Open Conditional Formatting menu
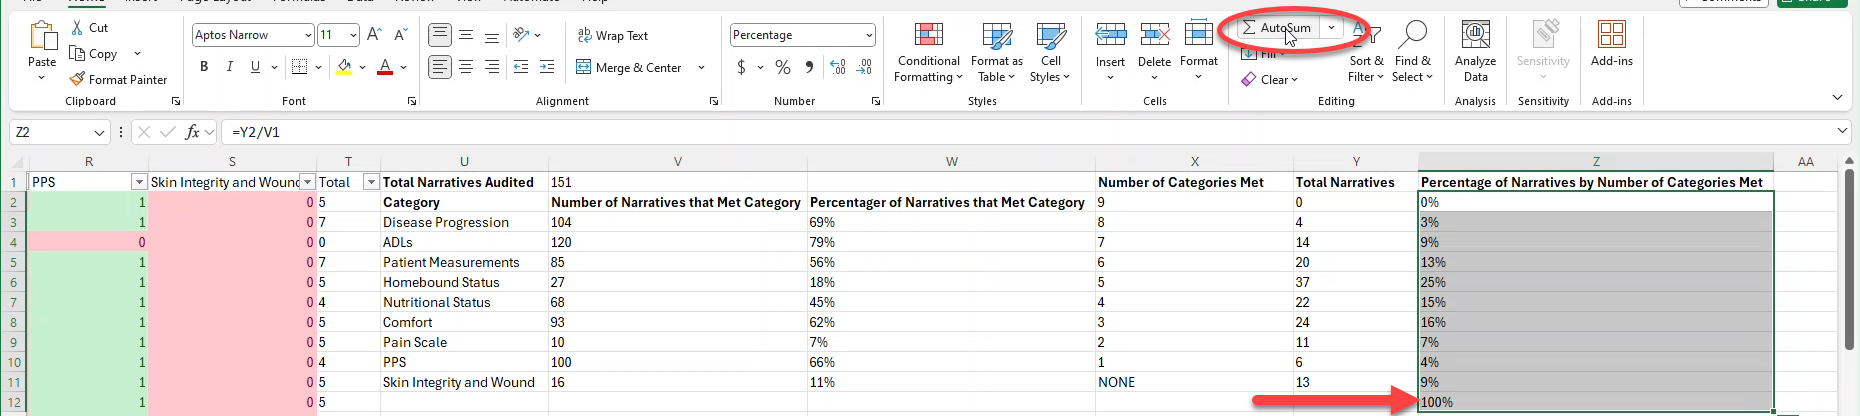1860x416 pixels. point(928,52)
